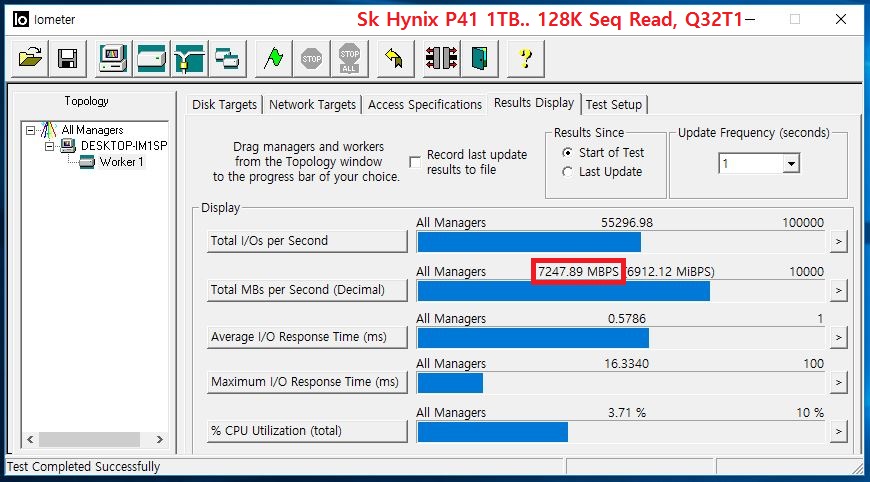Start tests with the green flag
Image resolution: width=870 pixels, height=482 pixels.
[x=274, y=58]
